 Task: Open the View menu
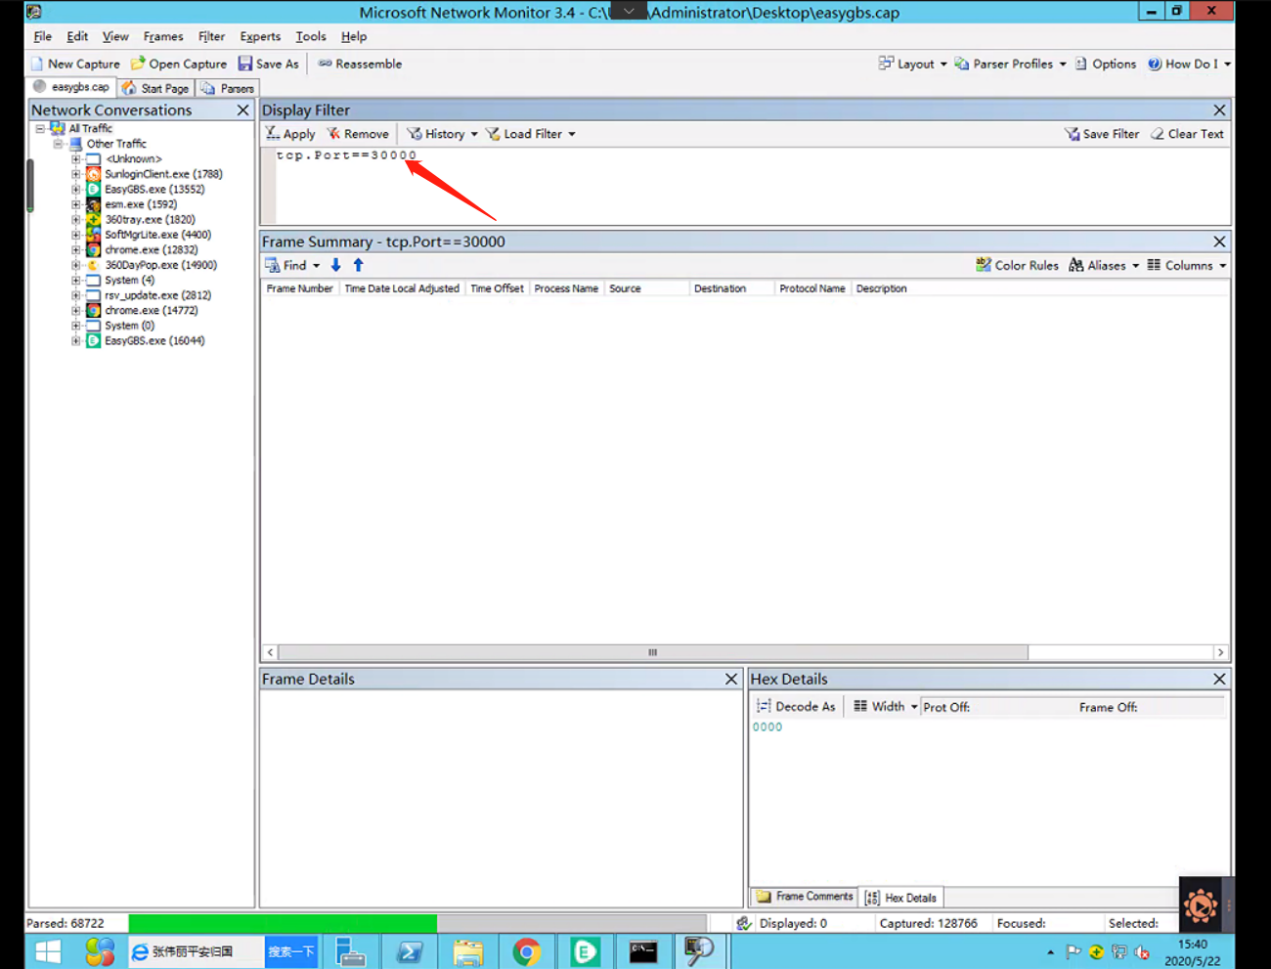click(115, 37)
